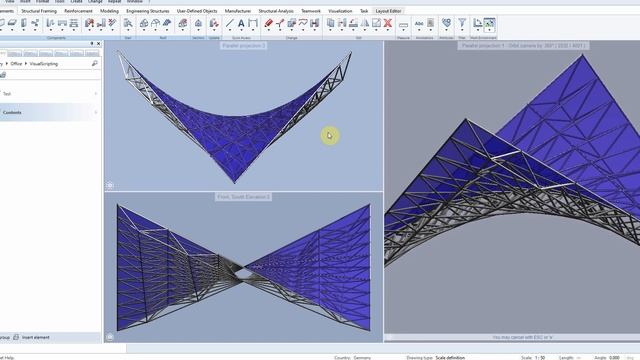640x360 pixels.
Task: Pin the Library palette with pushpin
Action: pos(92,44)
